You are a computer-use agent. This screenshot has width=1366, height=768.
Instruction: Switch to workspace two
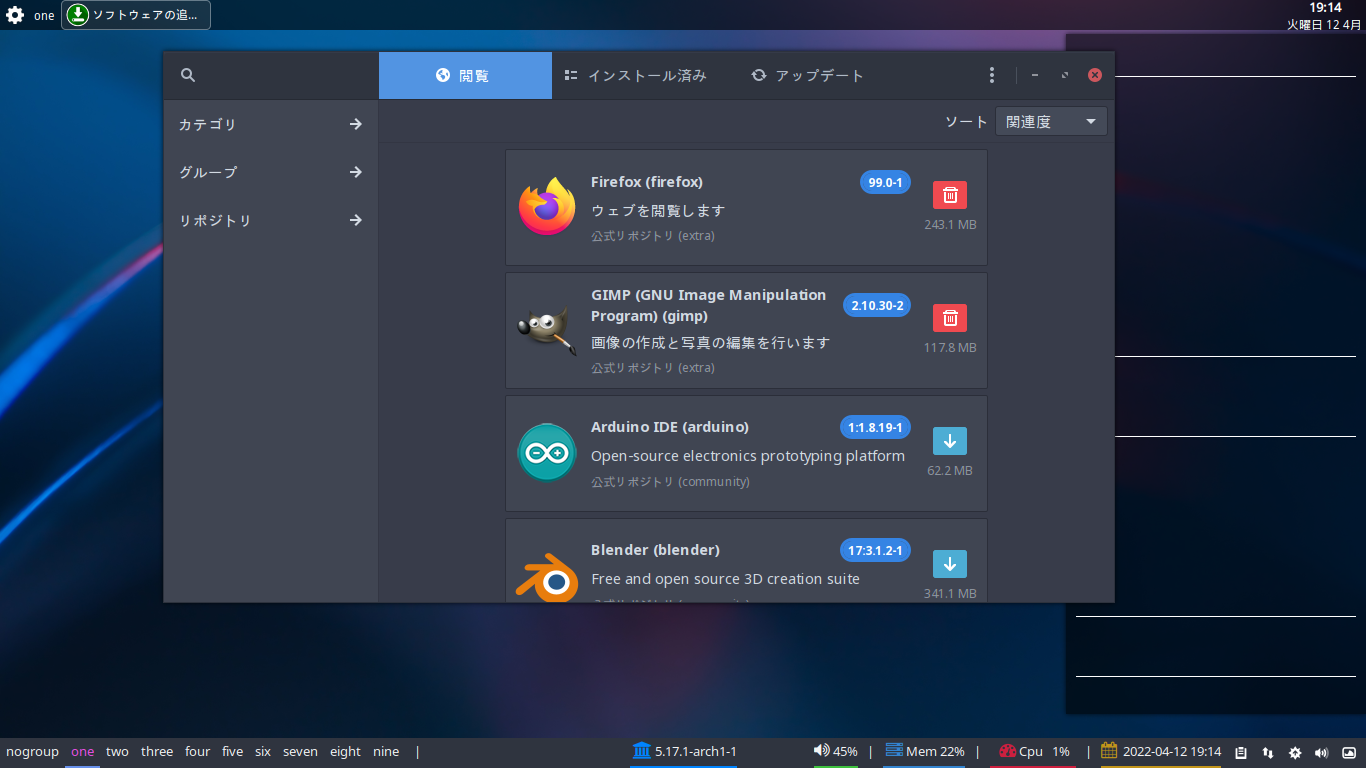click(x=117, y=752)
